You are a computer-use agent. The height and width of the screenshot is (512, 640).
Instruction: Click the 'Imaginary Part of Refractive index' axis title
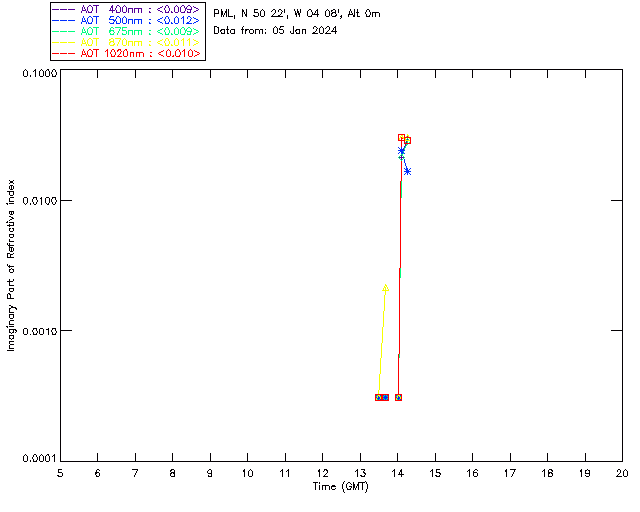(x=11, y=265)
